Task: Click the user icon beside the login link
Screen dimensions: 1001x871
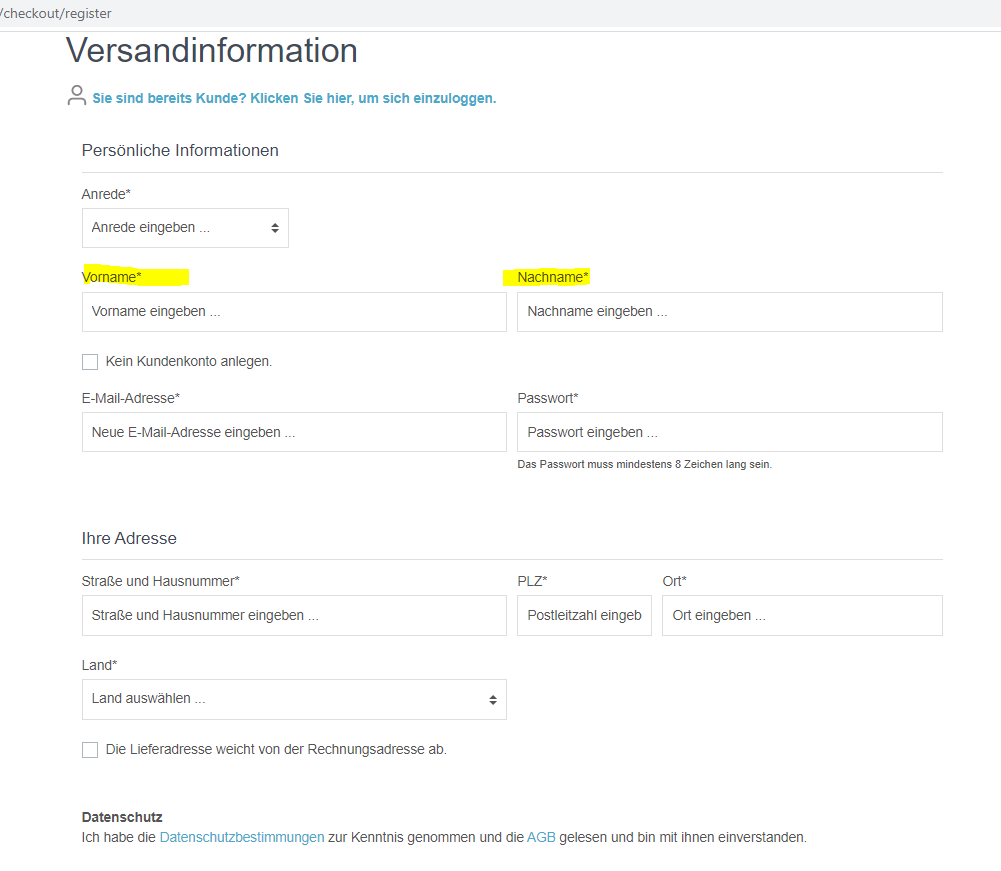Action: click(x=76, y=96)
